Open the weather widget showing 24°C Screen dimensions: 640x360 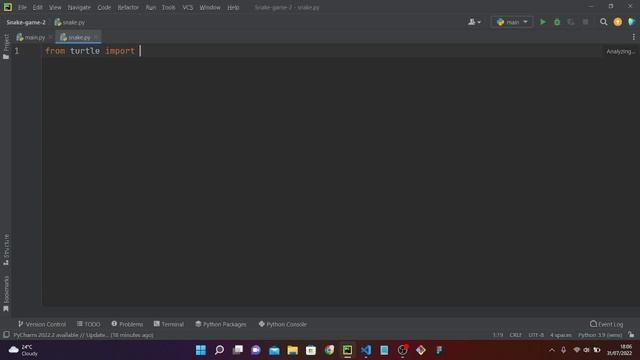click(x=23, y=350)
